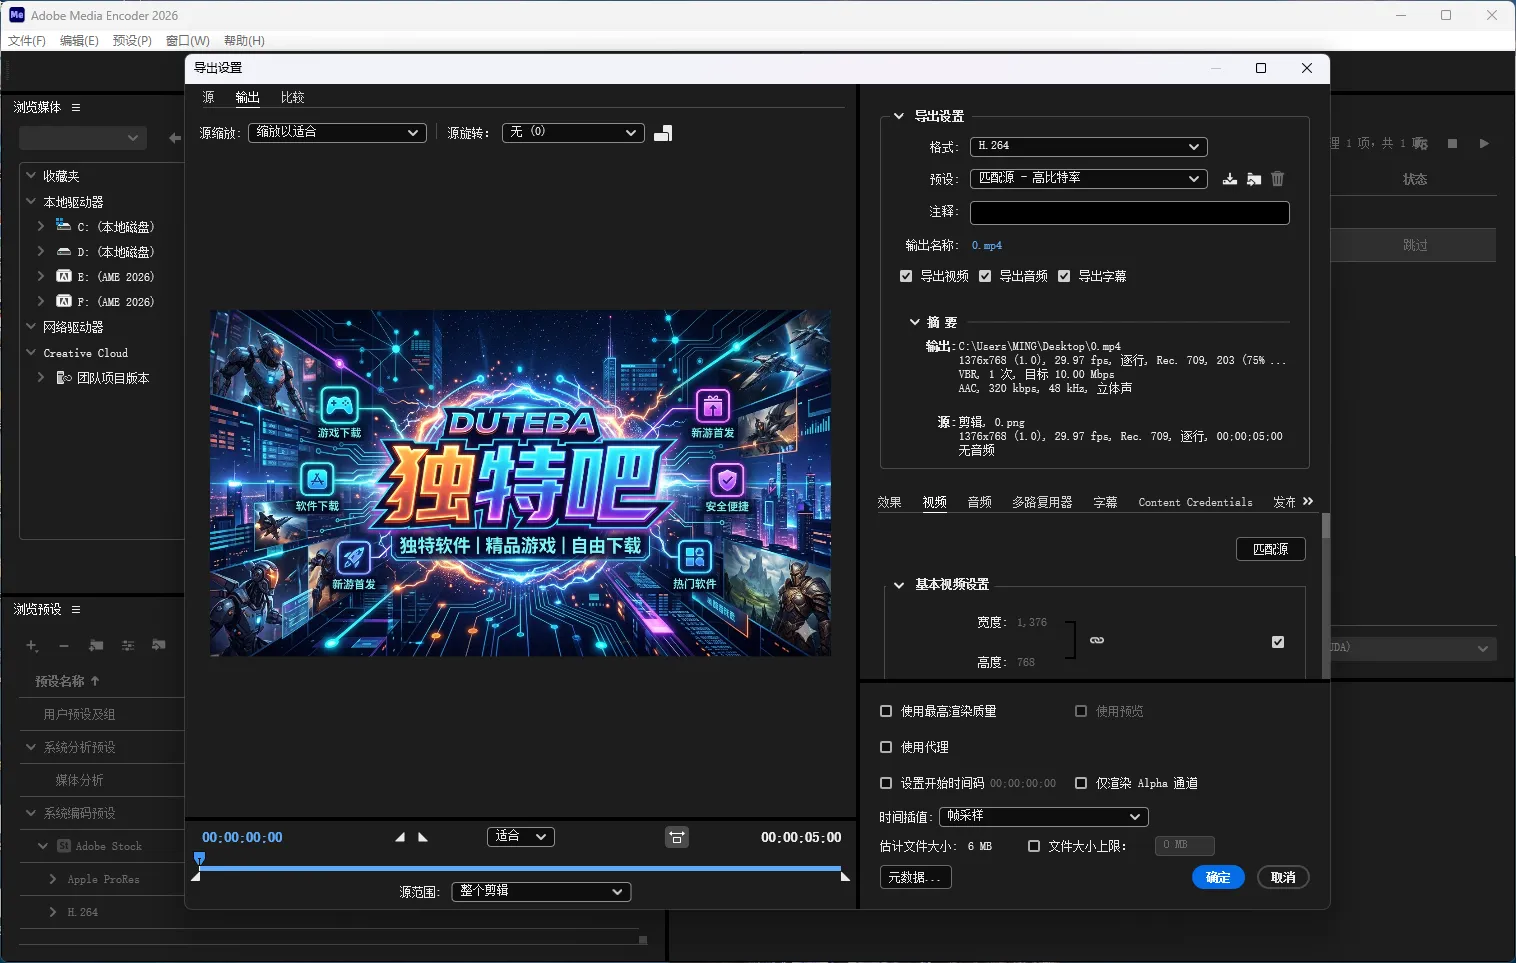1516x963 pixels.
Task: Remove a preset using the minus icon
Action: point(63,645)
